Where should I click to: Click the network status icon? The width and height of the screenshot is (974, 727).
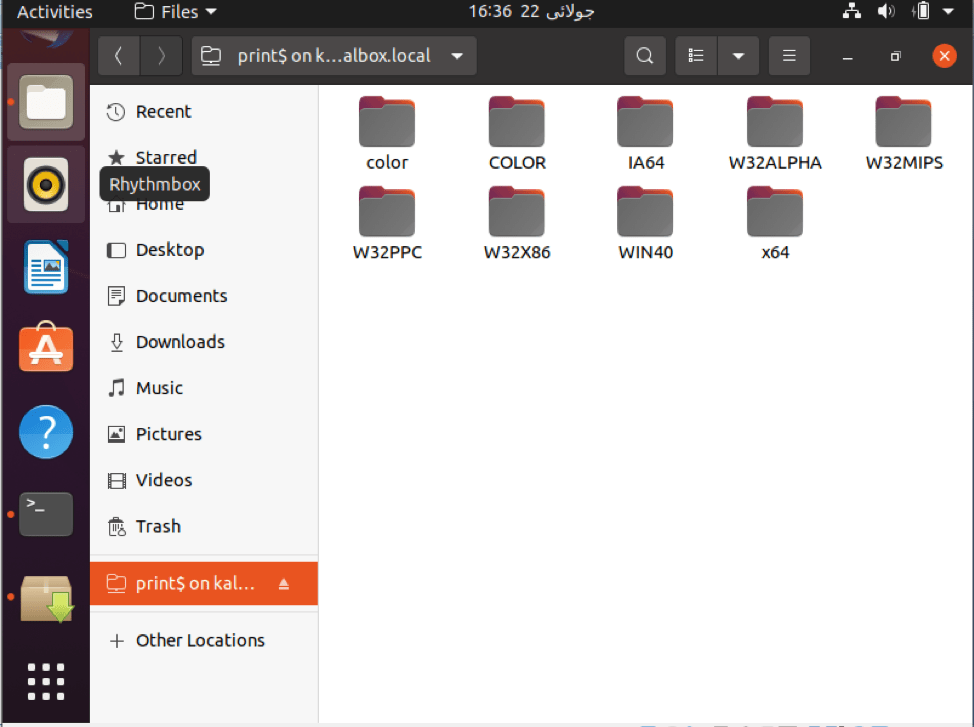click(x=852, y=11)
